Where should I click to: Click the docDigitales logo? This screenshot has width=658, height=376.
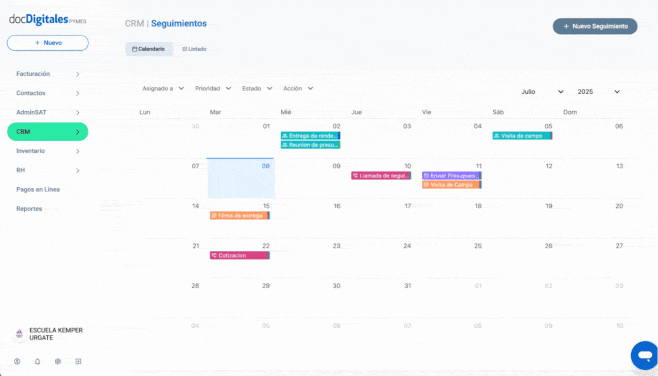click(x=47, y=19)
